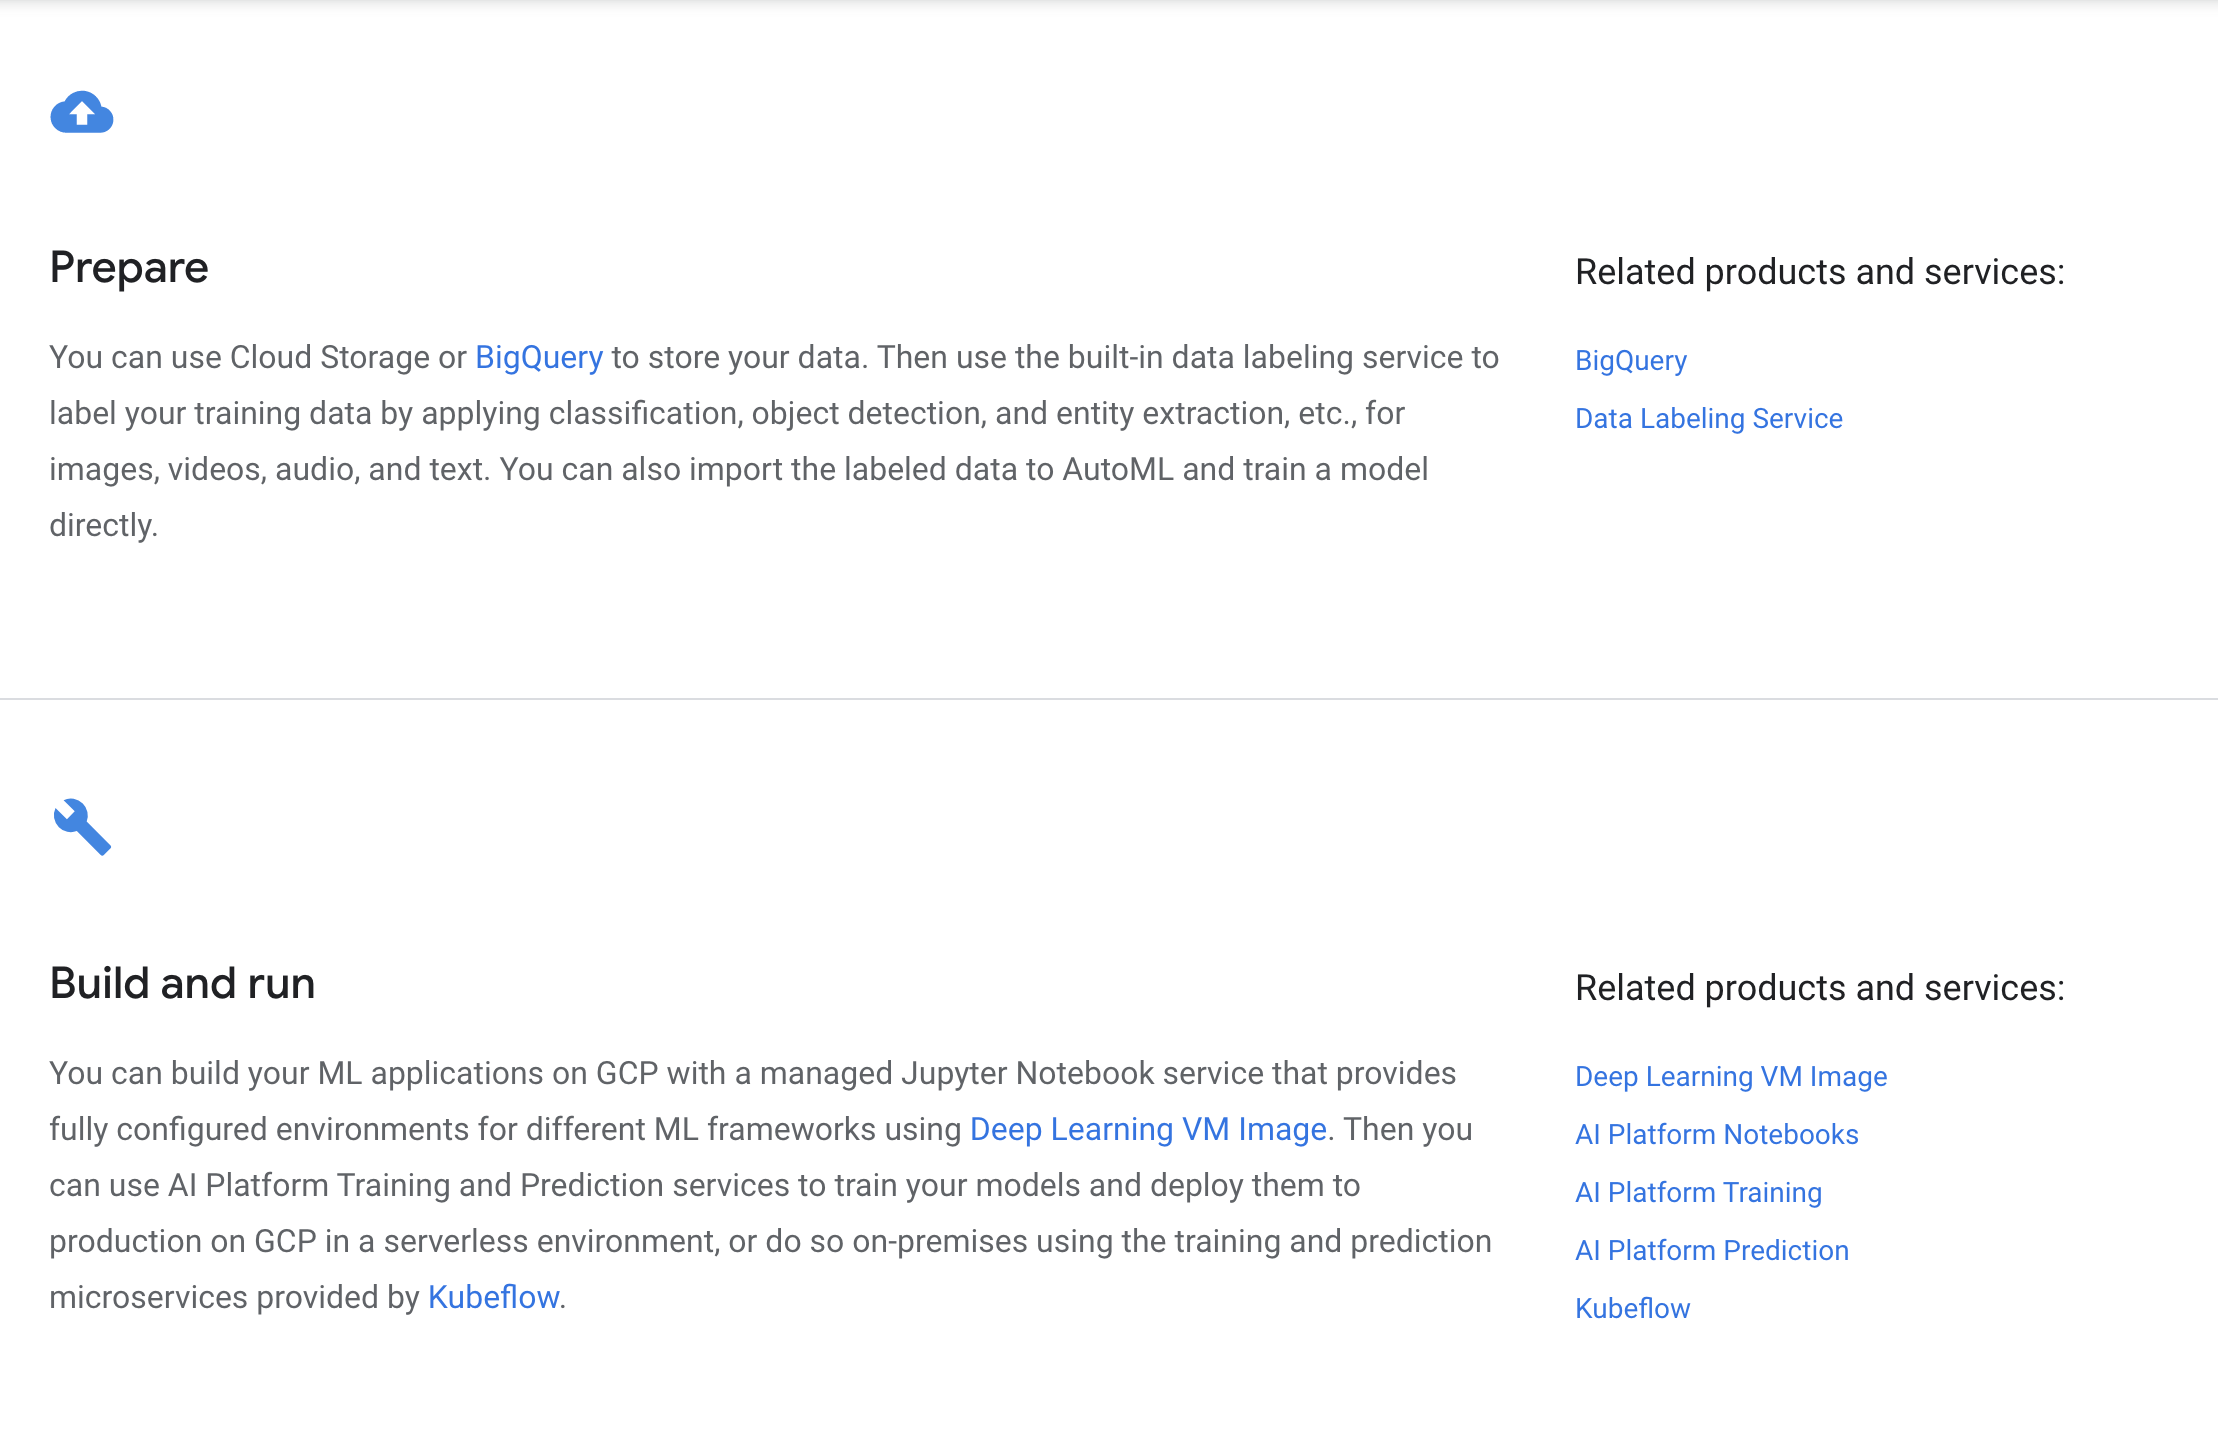Click the Prepare section heading
This screenshot has height=1442, width=2218.
(129, 268)
